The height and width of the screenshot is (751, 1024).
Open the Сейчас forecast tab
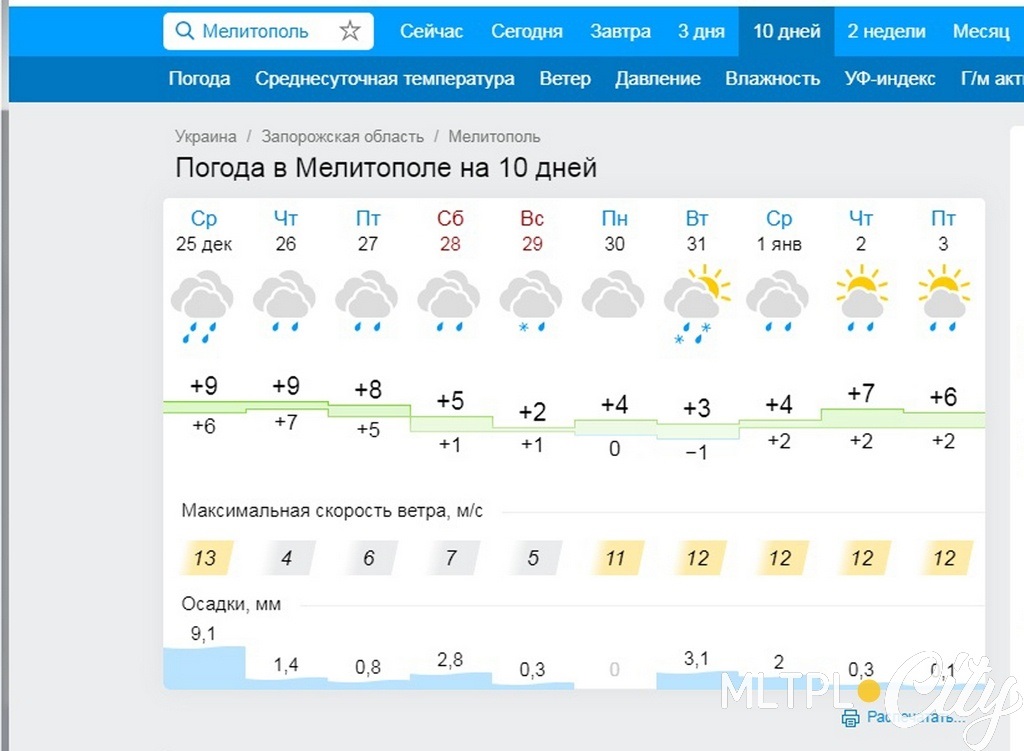tap(431, 31)
